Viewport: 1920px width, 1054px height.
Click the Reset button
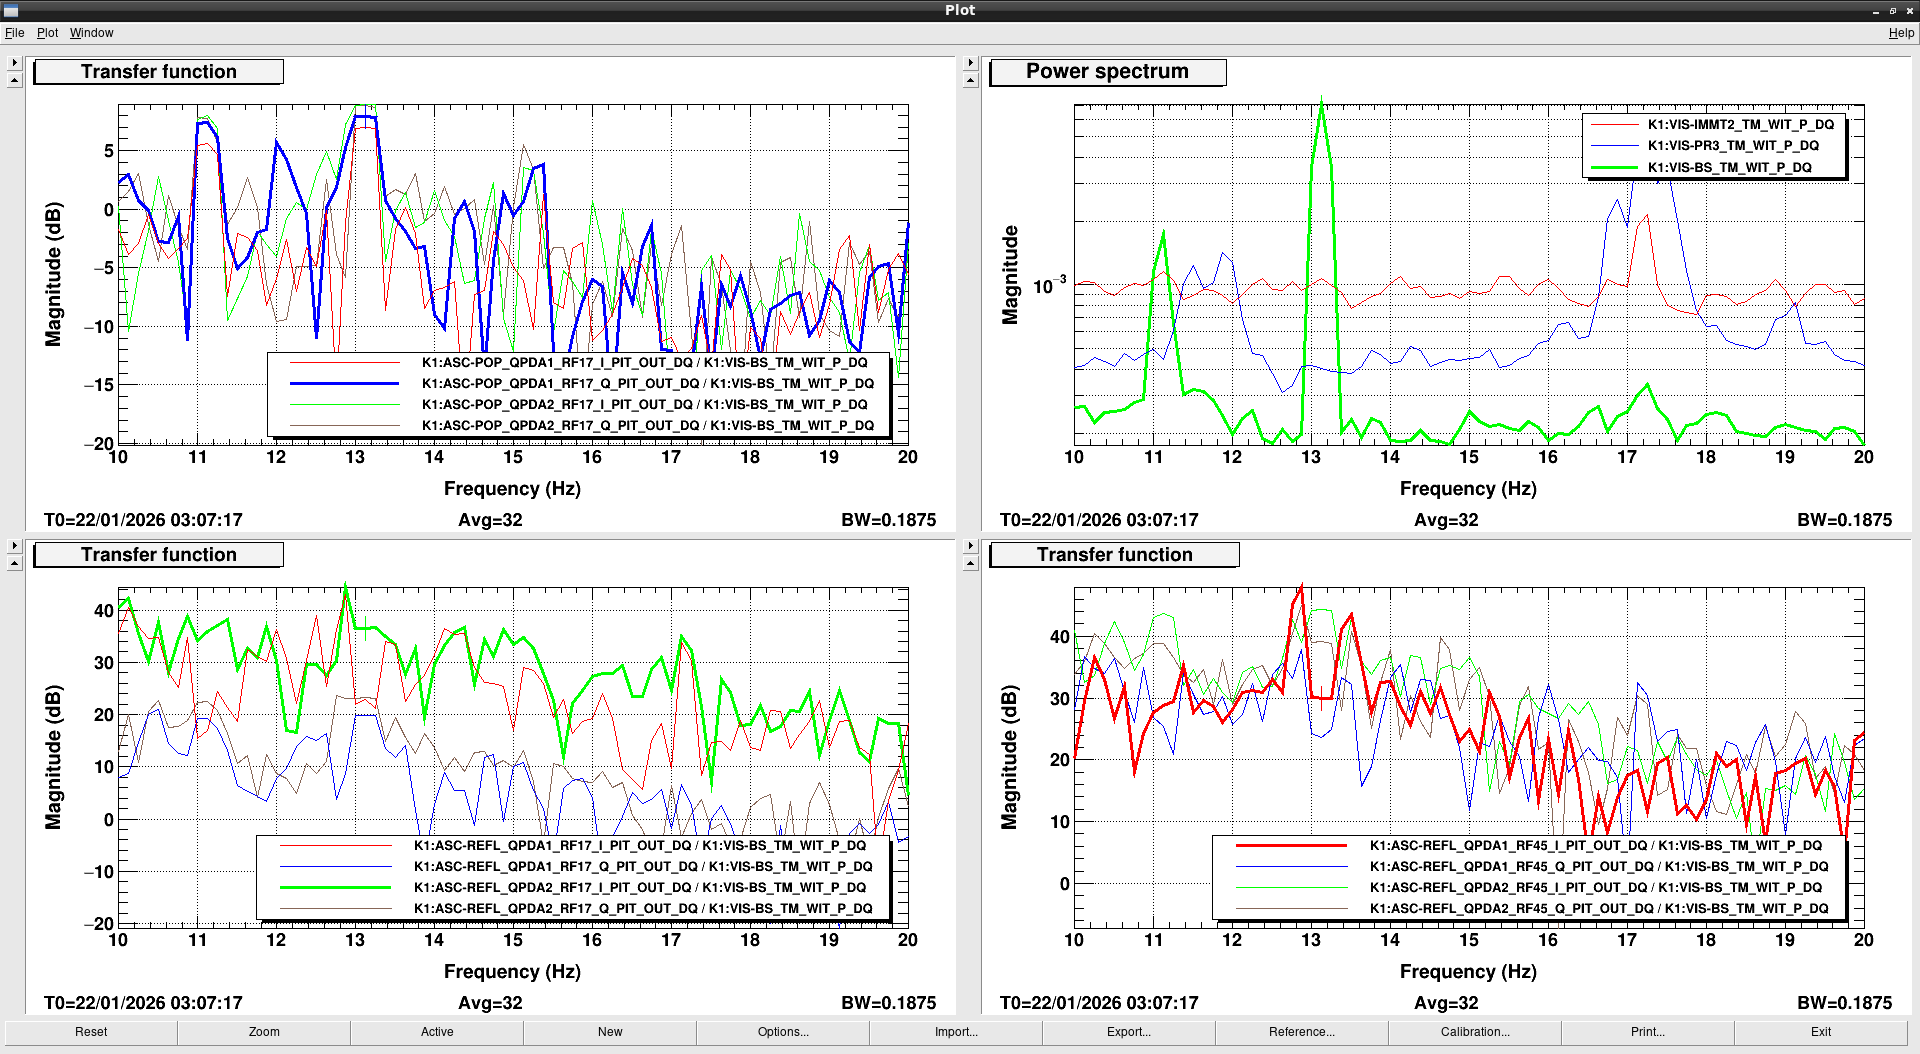click(91, 1032)
